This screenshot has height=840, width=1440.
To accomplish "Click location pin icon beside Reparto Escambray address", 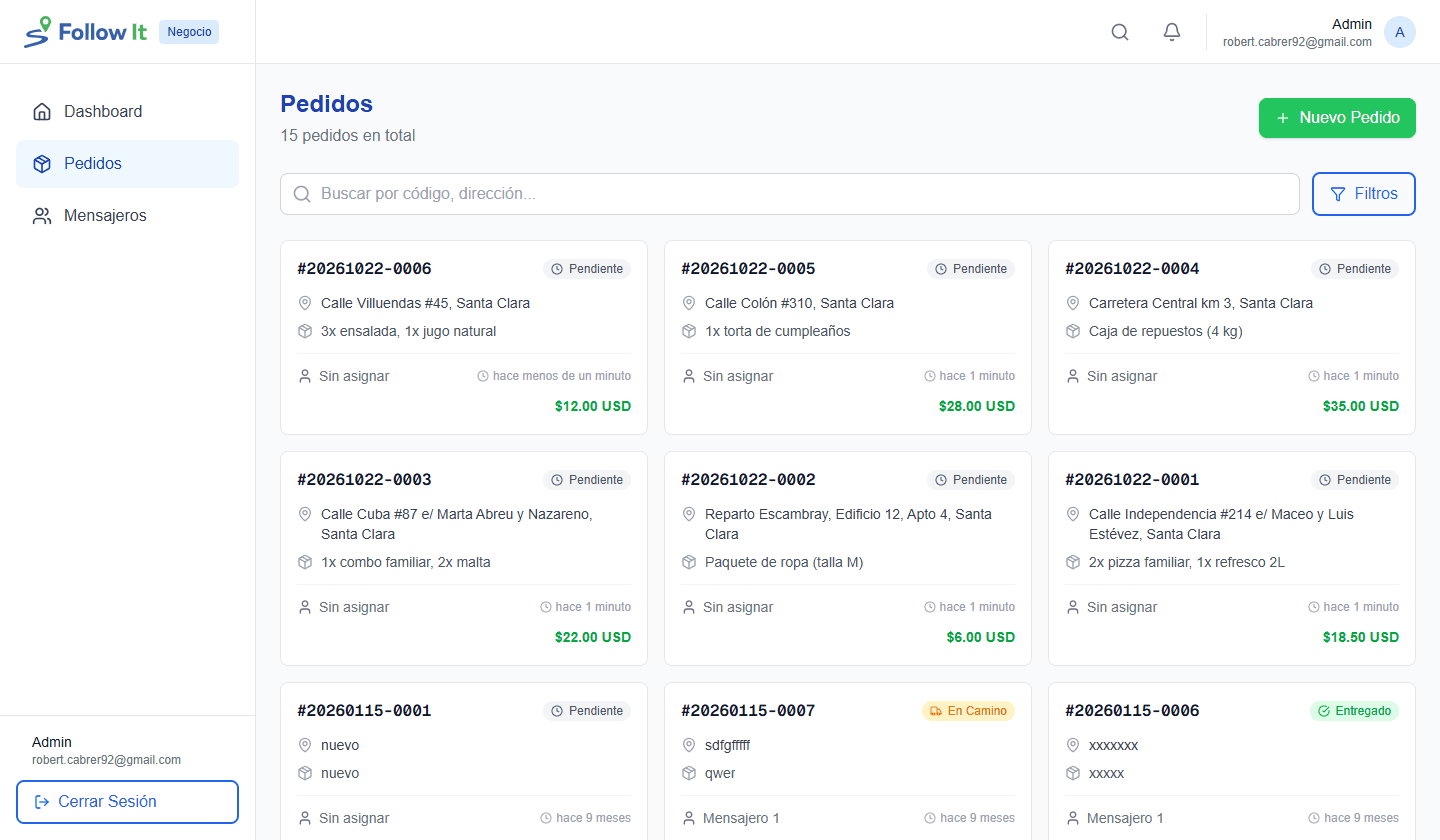I will (x=689, y=514).
